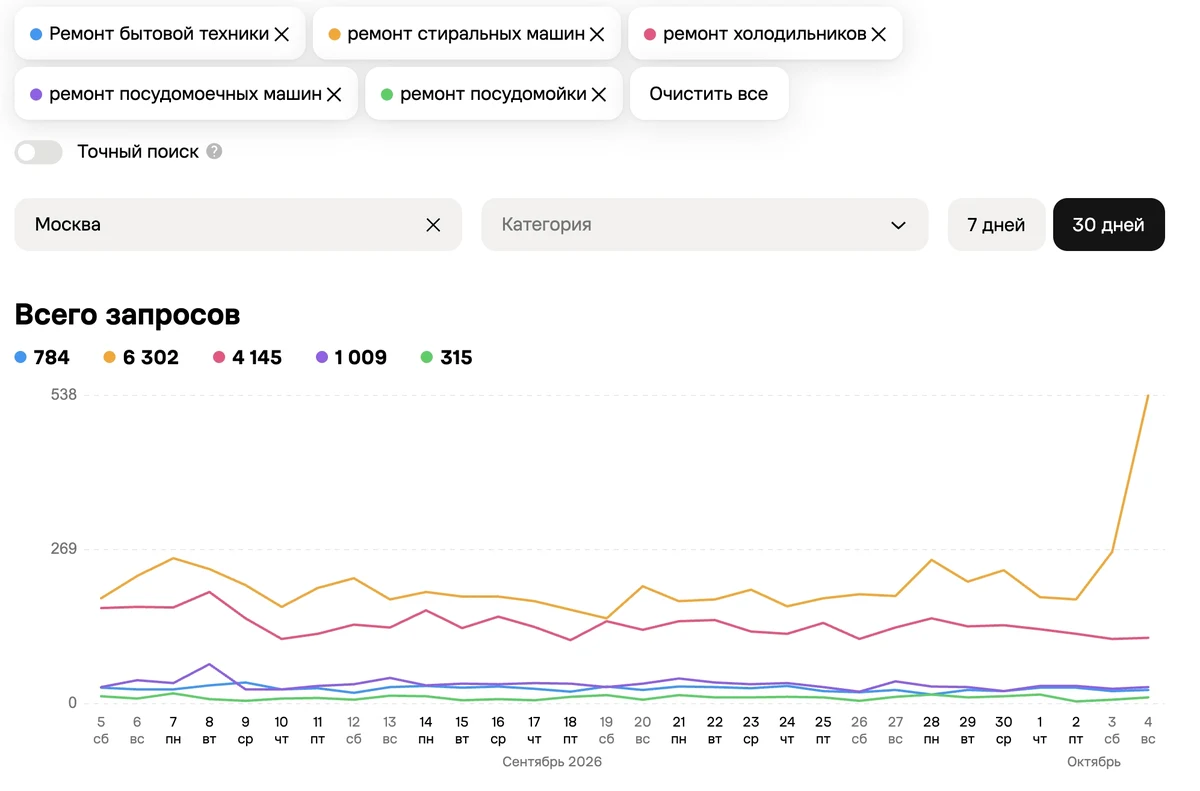
Task: Click the 538 y-axis label
Action: pos(64,394)
